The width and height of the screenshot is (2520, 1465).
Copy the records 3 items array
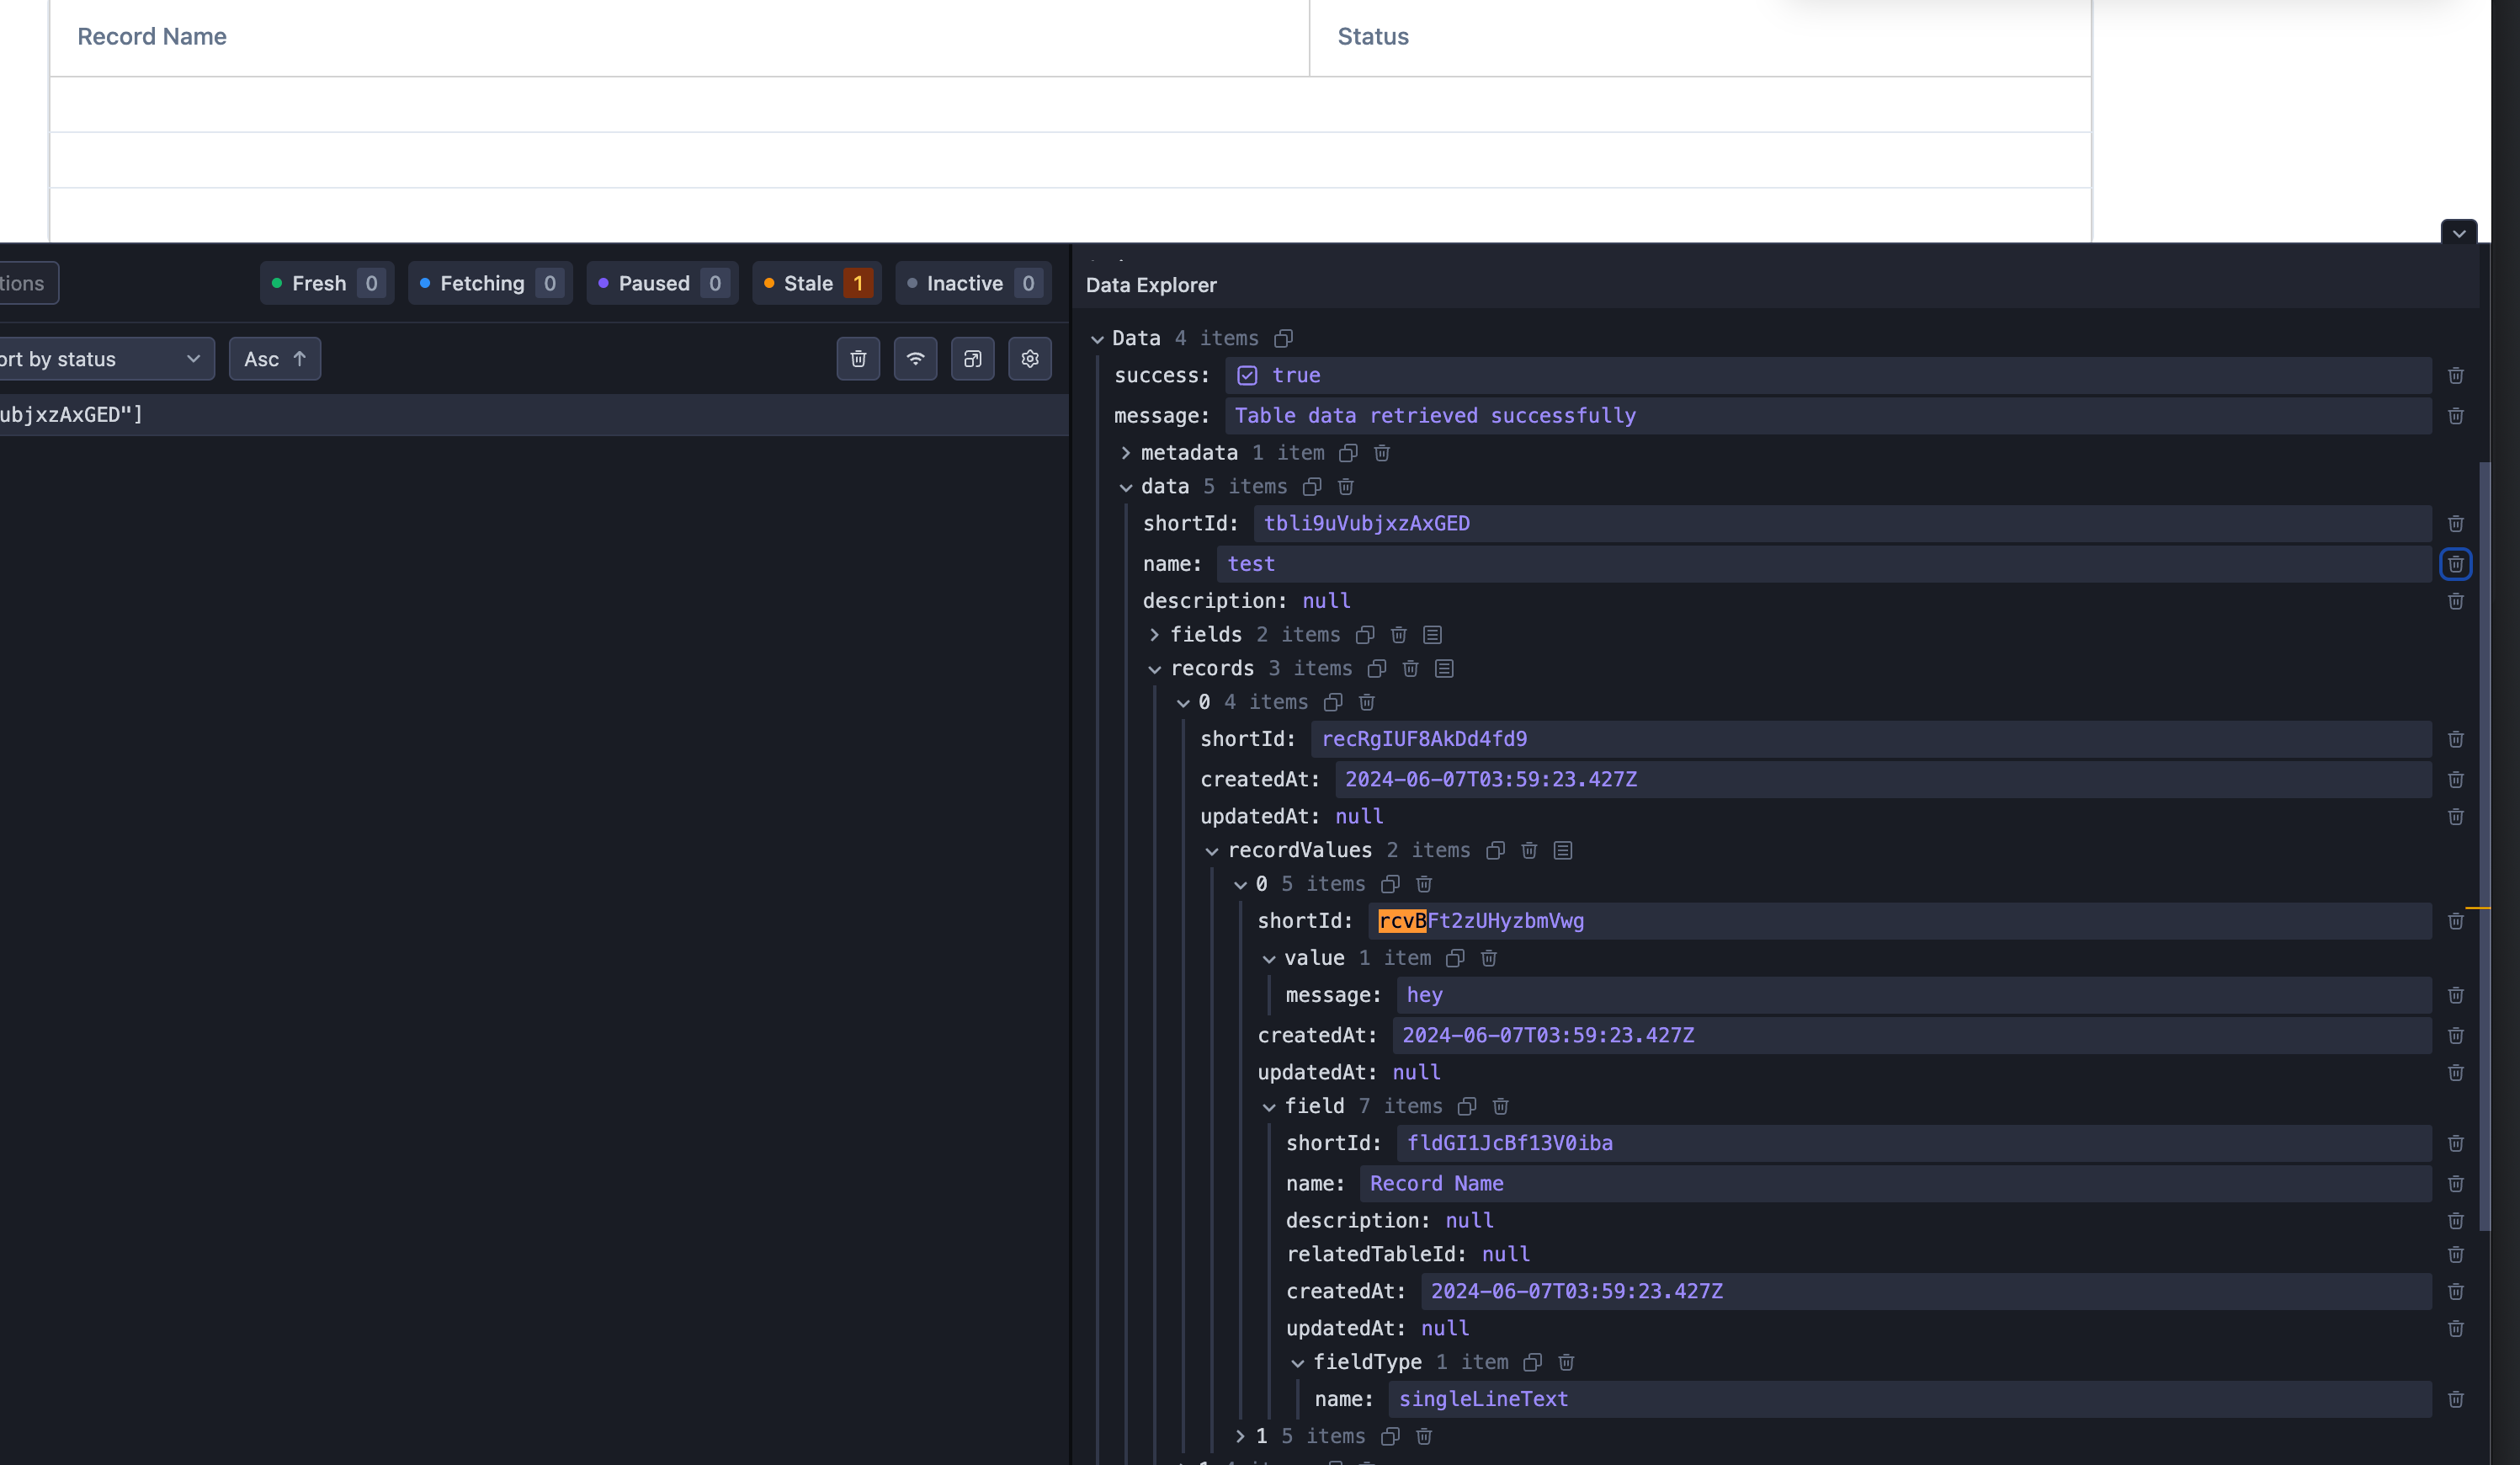click(1377, 669)
